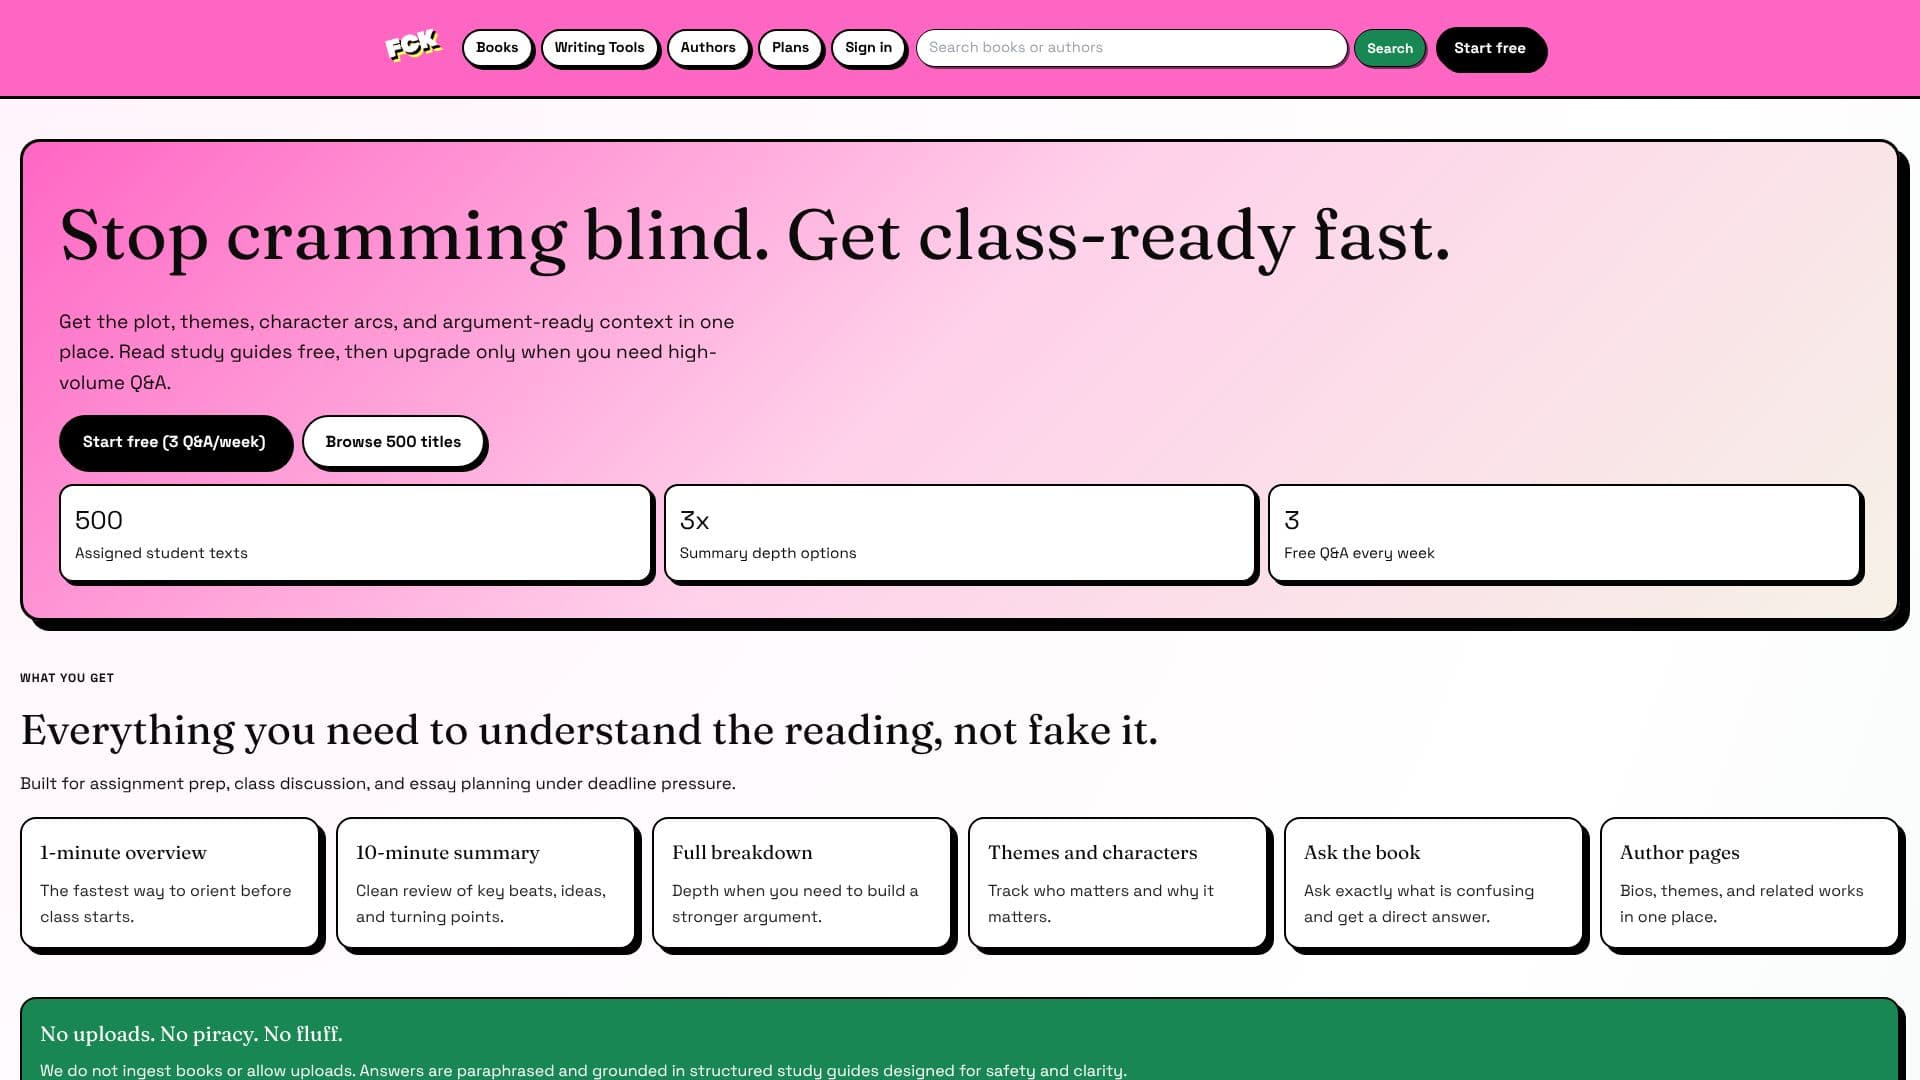Click the FCK site logo
This screenshot has height=1080, width=1920.
click(x=413, y=46)
